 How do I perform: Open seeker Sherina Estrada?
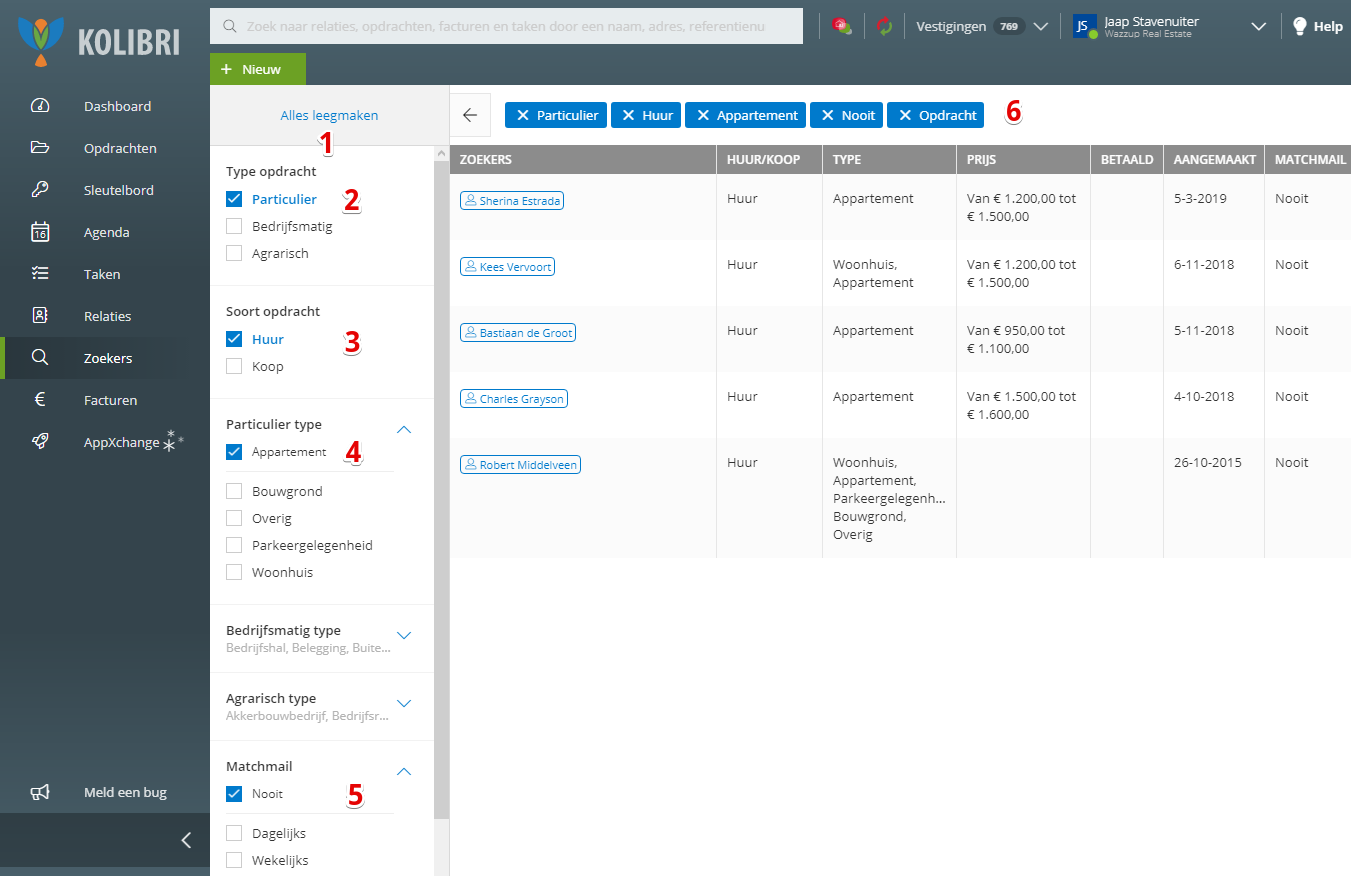point(512,201)
